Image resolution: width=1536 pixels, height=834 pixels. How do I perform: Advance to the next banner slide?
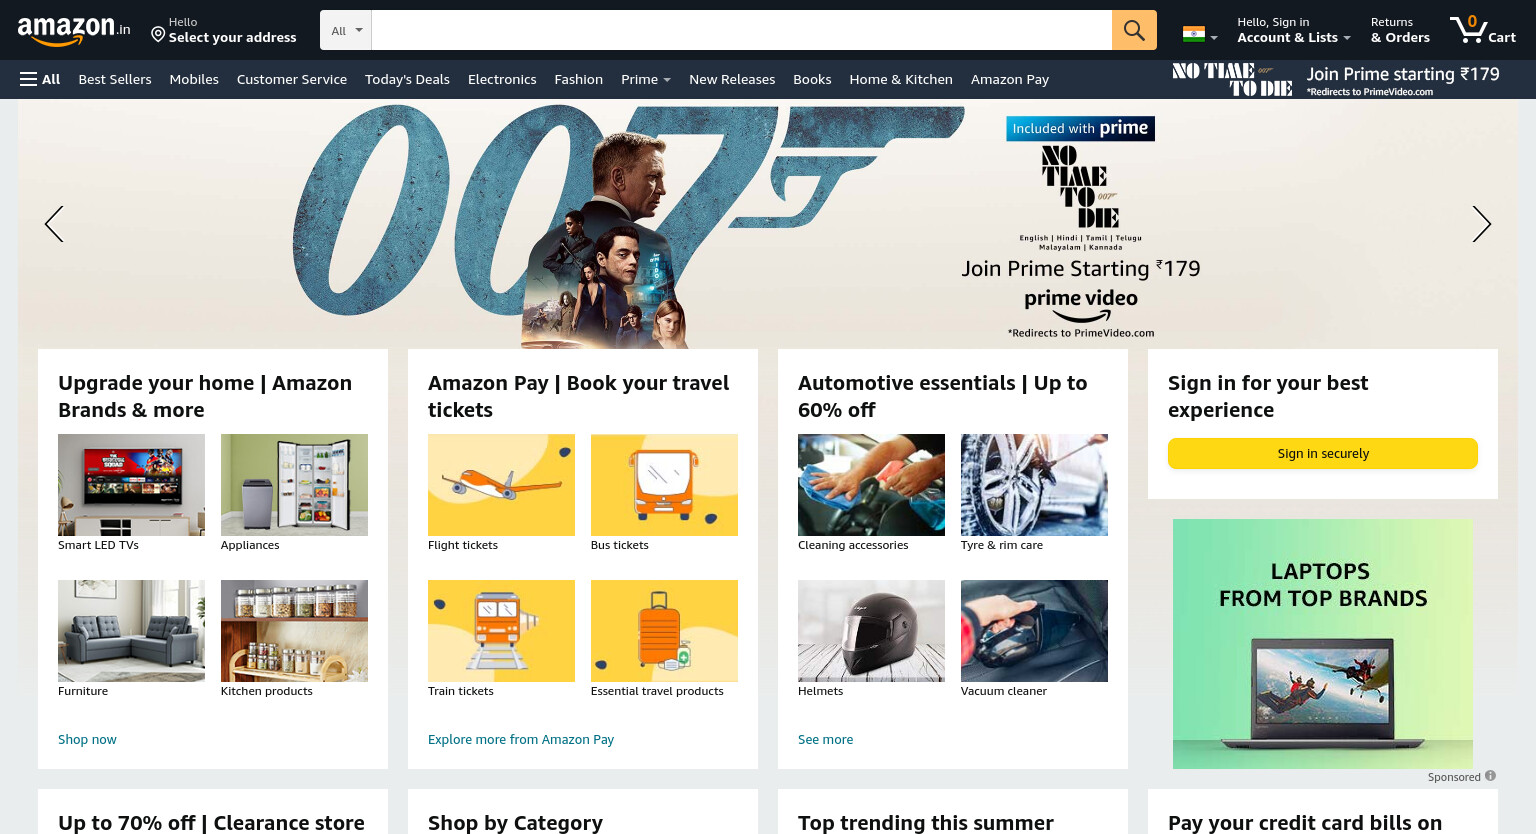(1481, 224)
